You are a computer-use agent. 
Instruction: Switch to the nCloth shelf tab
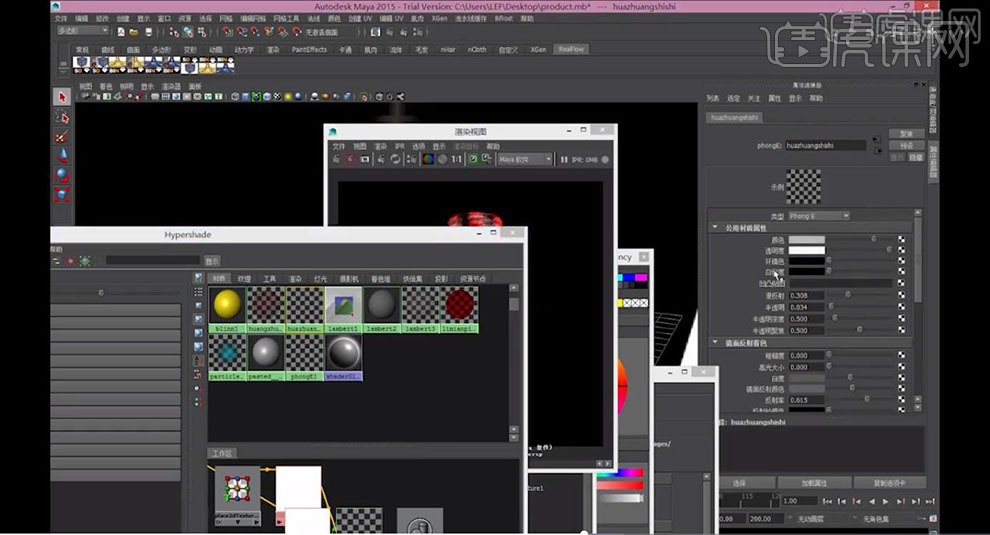coord(477,50)
